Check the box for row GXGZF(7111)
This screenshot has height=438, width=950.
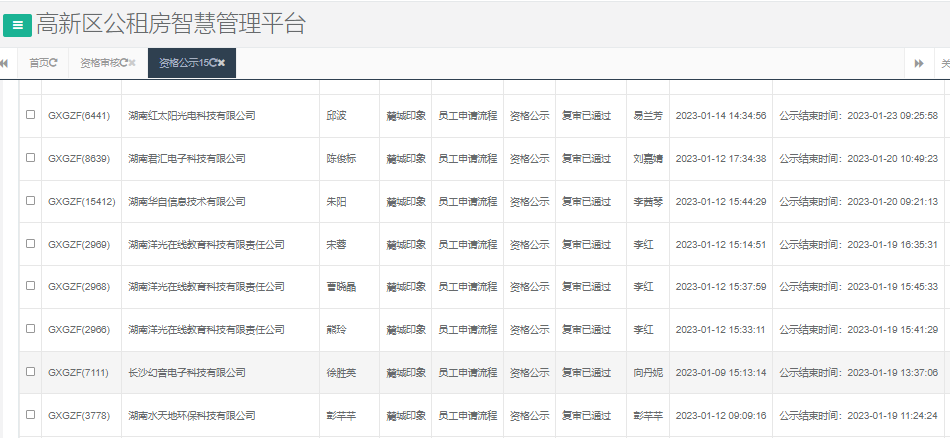pyautogui.click(x=30, y=372)
